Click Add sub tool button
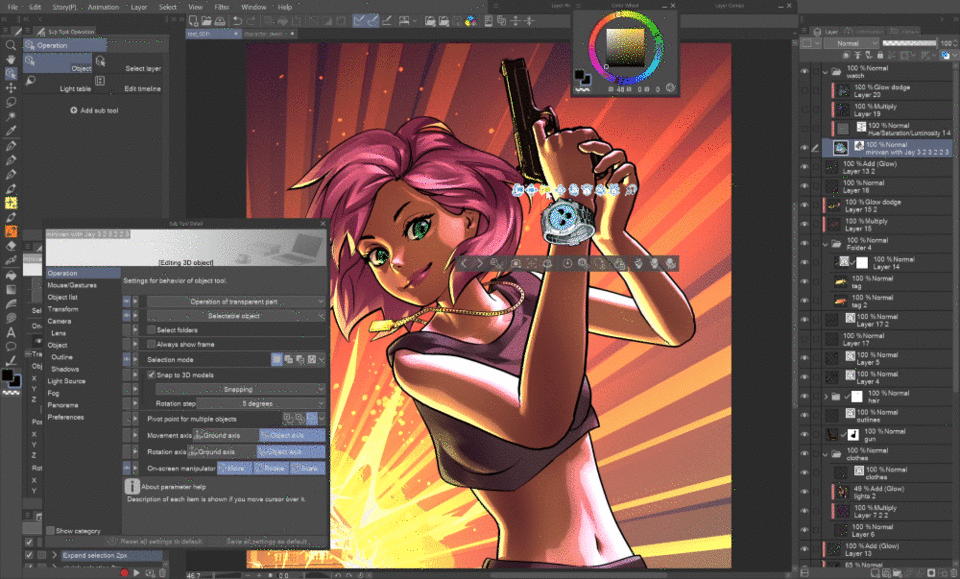Viewport: 960px width, 579px height. tap(94, 110)
